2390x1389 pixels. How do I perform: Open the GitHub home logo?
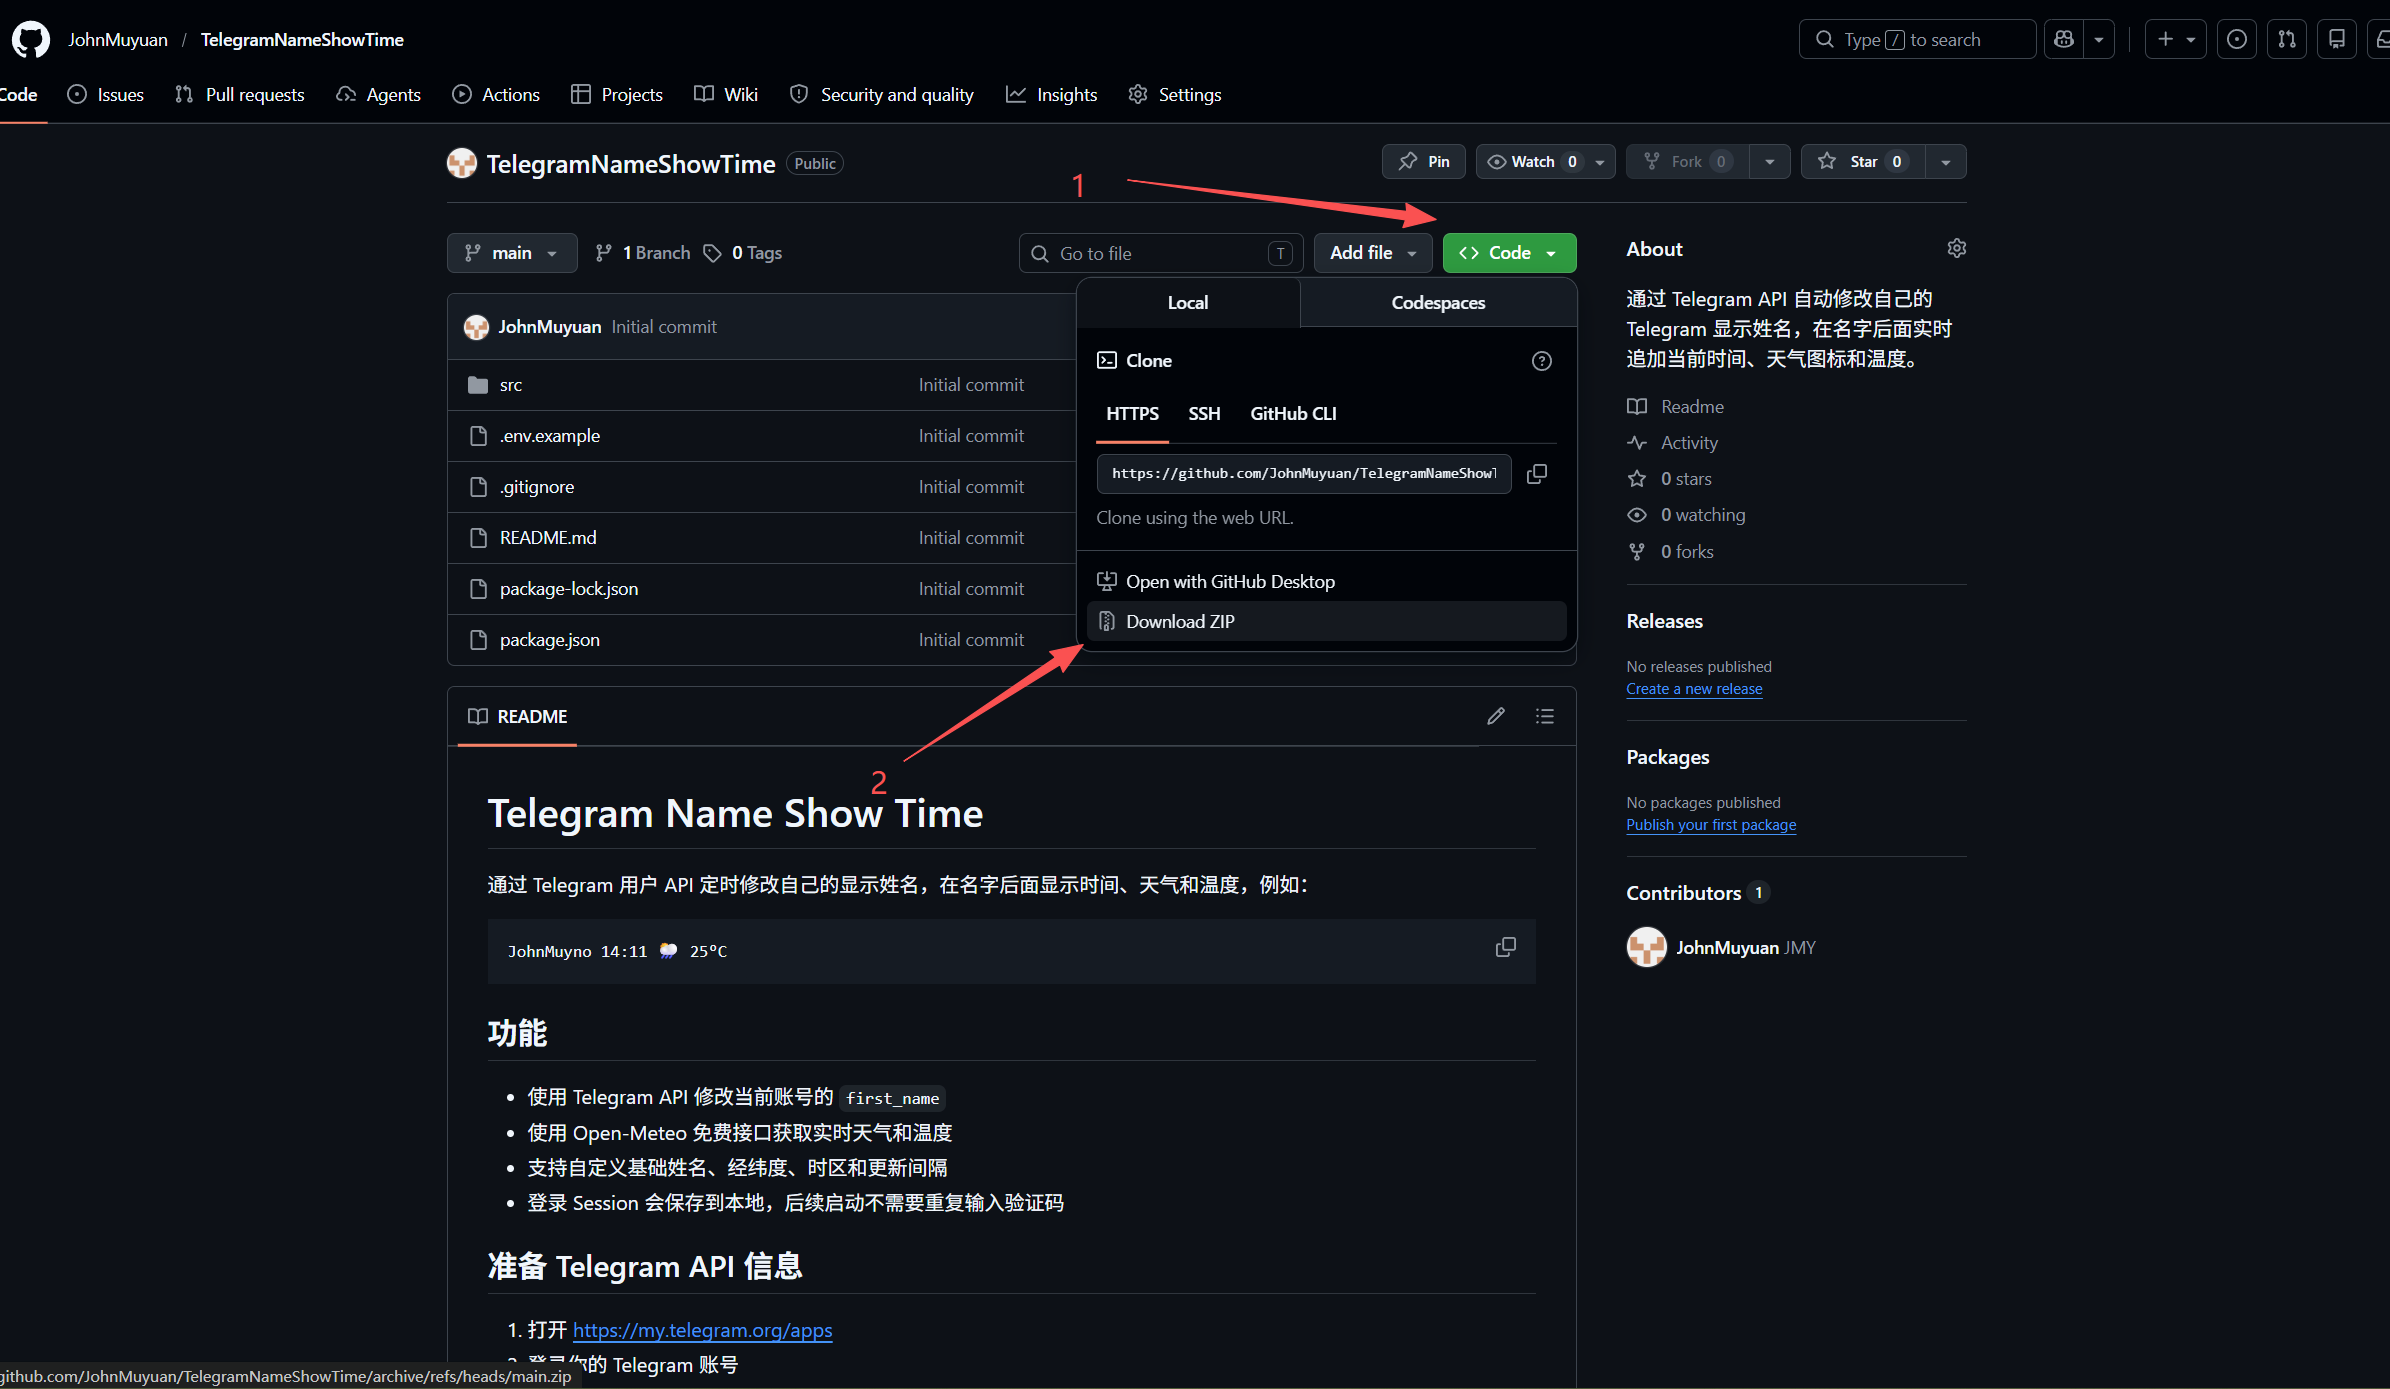pos(31,40)
